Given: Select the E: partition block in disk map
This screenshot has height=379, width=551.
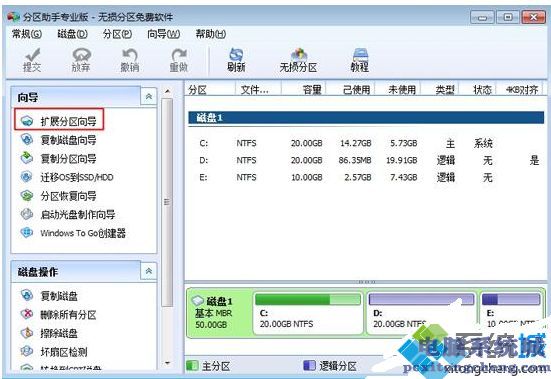Looking at the screenshot, I should 511,313.
